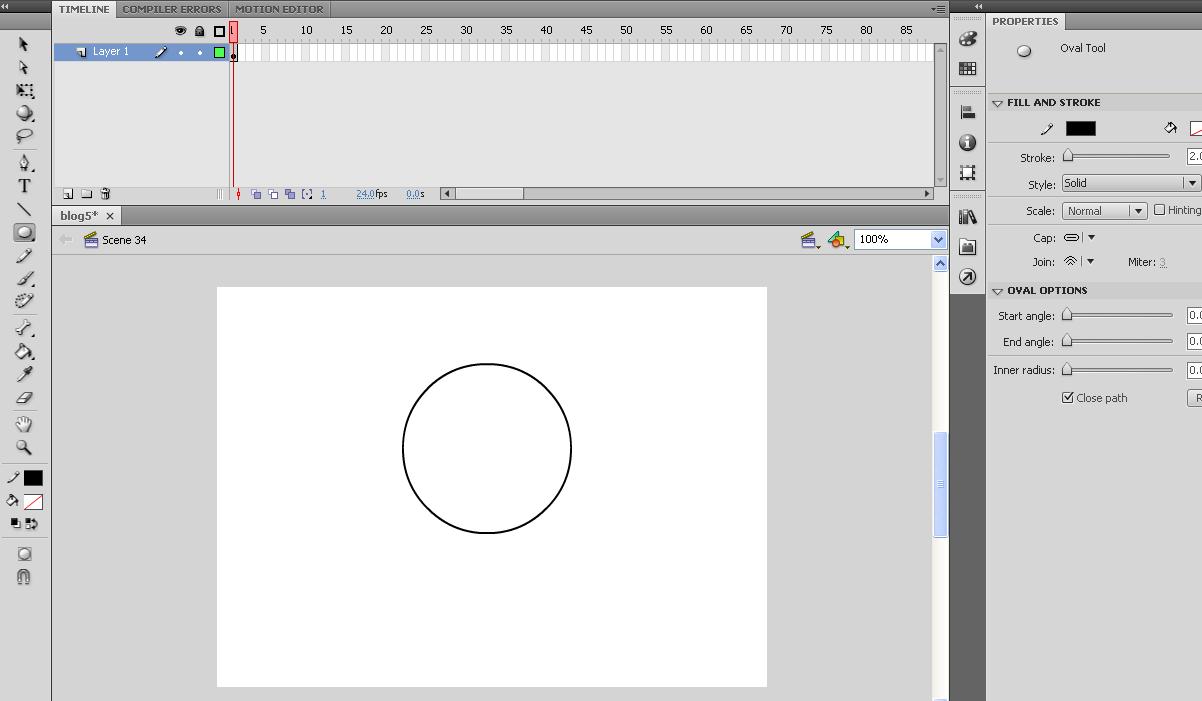Screen dimensions: 1202x701
Task: Select the Eraser tool
Action: (24, 398)
